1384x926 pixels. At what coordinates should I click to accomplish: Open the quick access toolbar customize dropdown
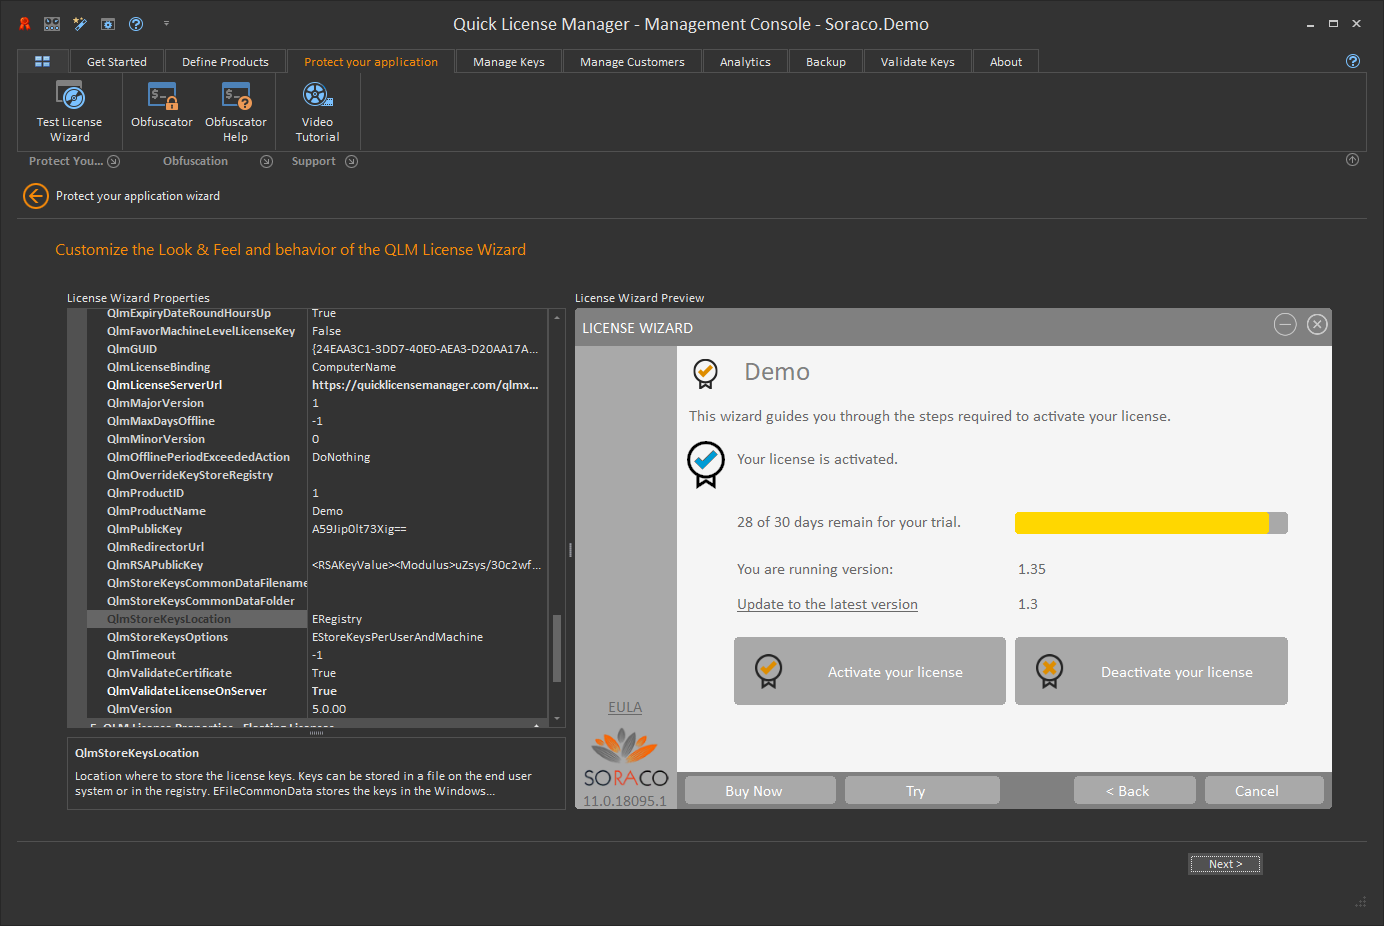click(166, 24)
